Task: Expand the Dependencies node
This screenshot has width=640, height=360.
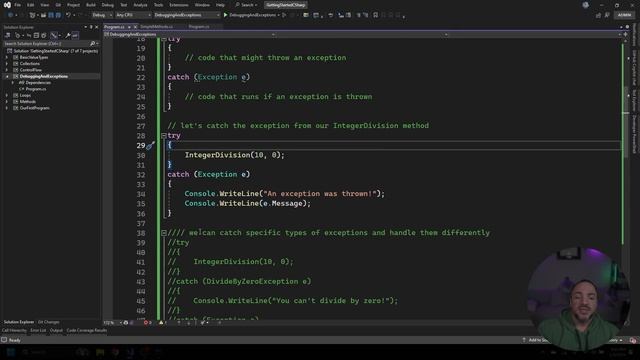Action: 13,82
